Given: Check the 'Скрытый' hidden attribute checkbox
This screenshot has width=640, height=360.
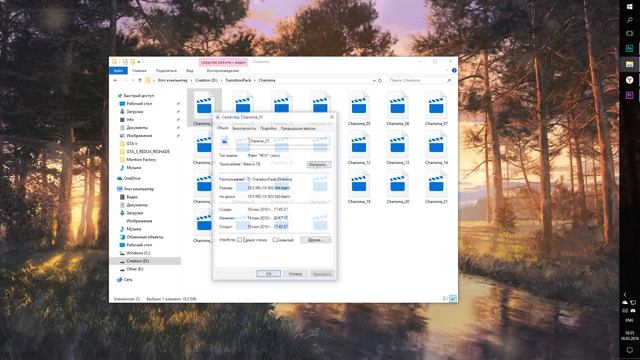Looking at the screenshot, I should click(x=275, y=240).
